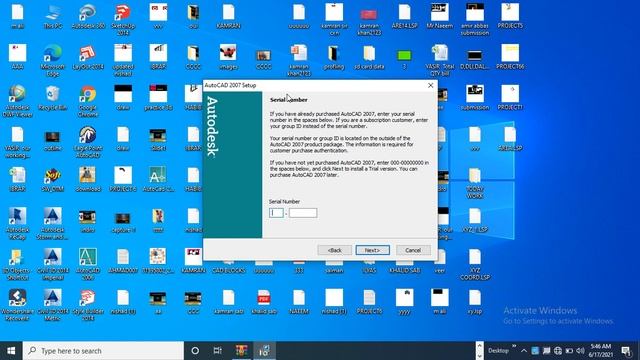The image size is (640, 360).
Task: Click the Next button in AutoCAD setup
Action: (372, 250)
